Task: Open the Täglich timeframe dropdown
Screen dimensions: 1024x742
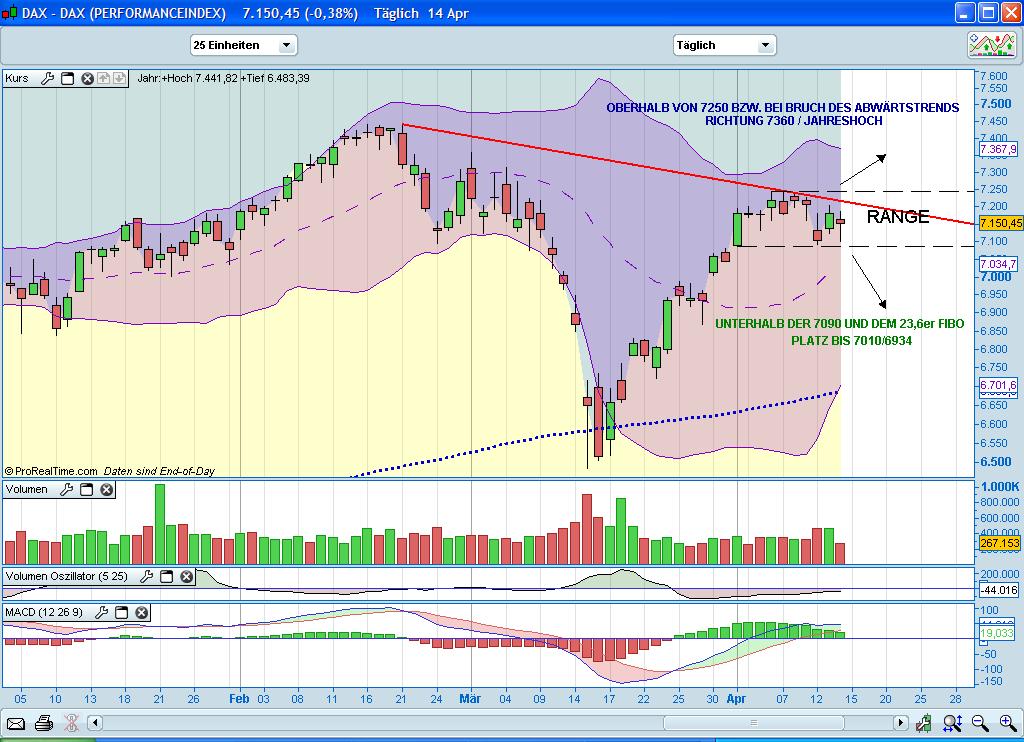Action: 724,45
